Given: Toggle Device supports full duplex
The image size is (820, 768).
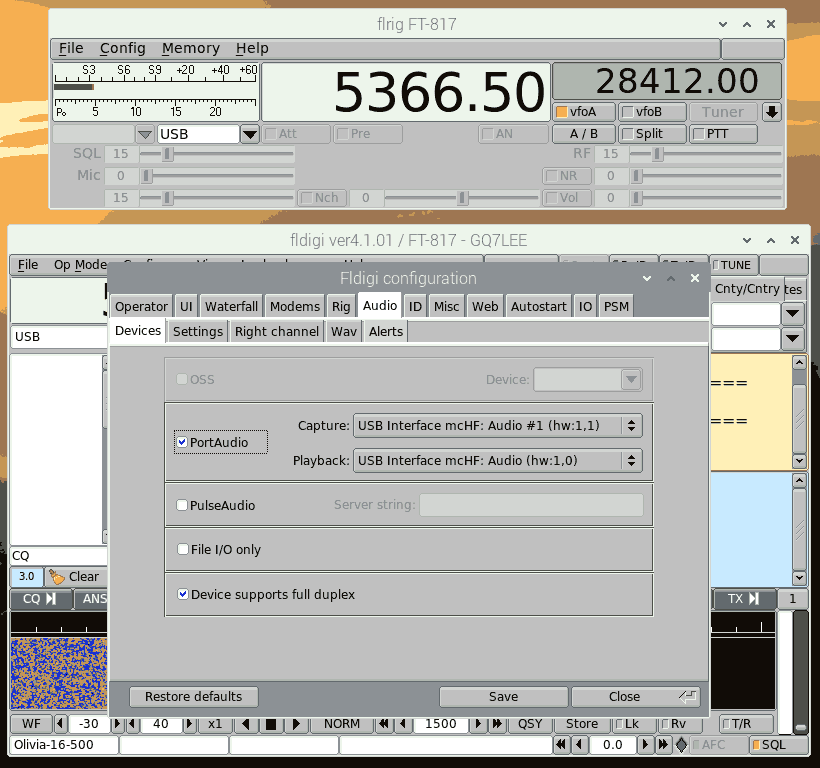Looking at the screenshot, I should 183,594.
